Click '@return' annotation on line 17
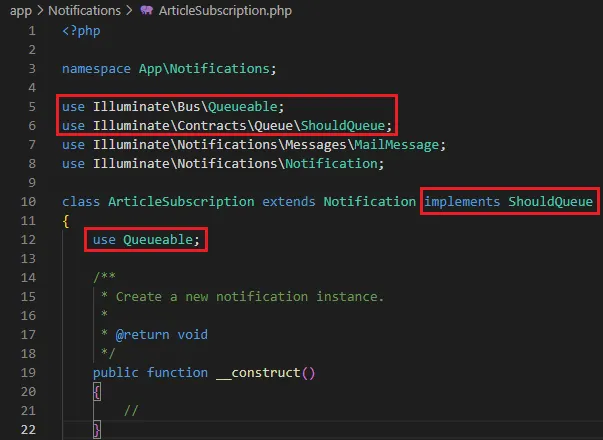603x440 pixels. [x=142, y=335]
